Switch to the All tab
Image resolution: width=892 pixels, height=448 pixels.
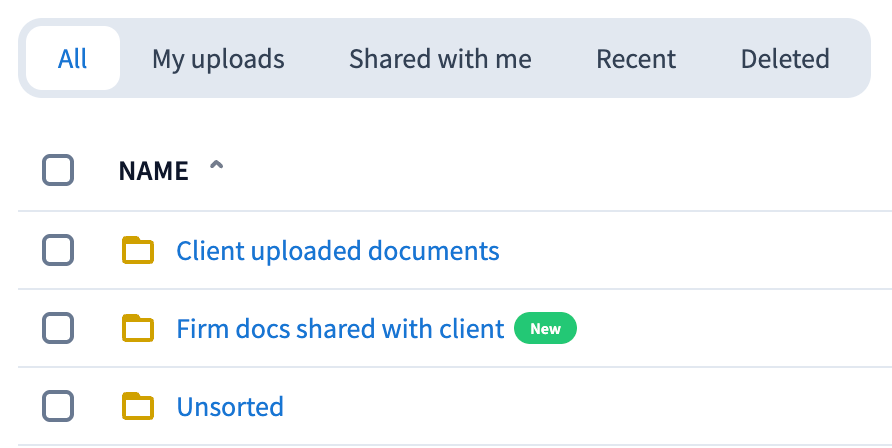(73, 59)
